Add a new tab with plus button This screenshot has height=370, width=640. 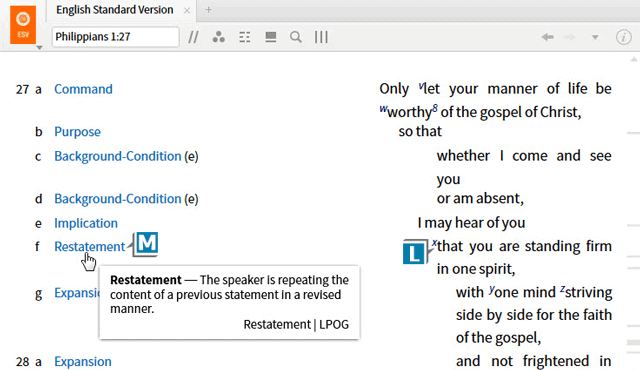(208, 10)
